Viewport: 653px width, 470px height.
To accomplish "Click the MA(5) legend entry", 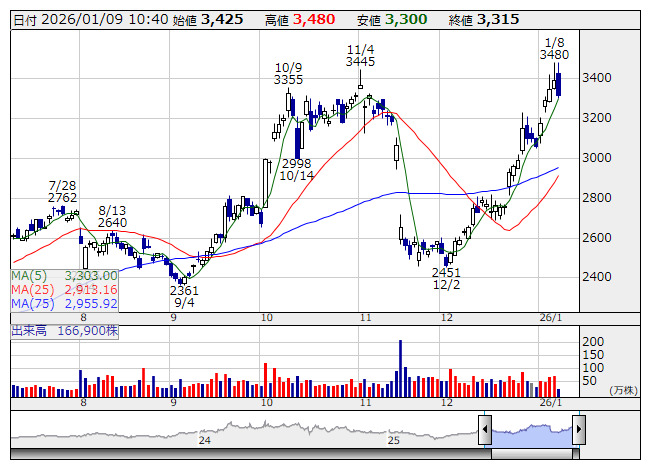I will click(64, 275).
